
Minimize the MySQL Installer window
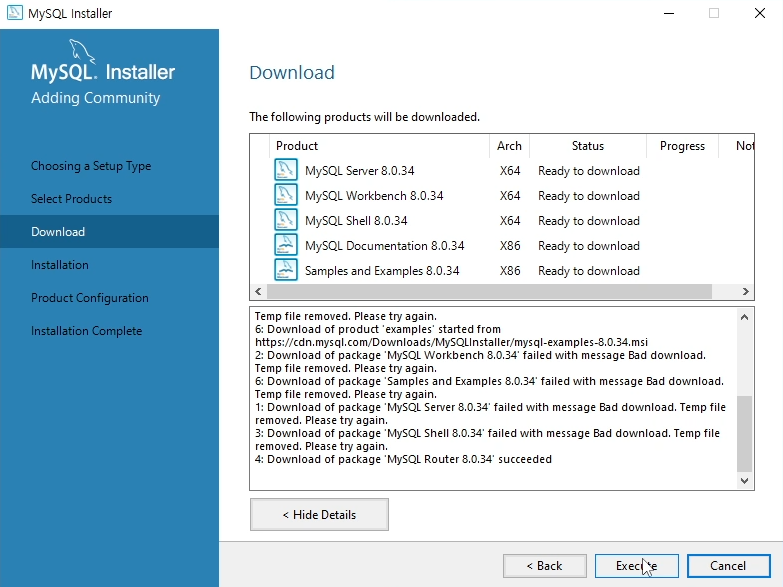669,13
